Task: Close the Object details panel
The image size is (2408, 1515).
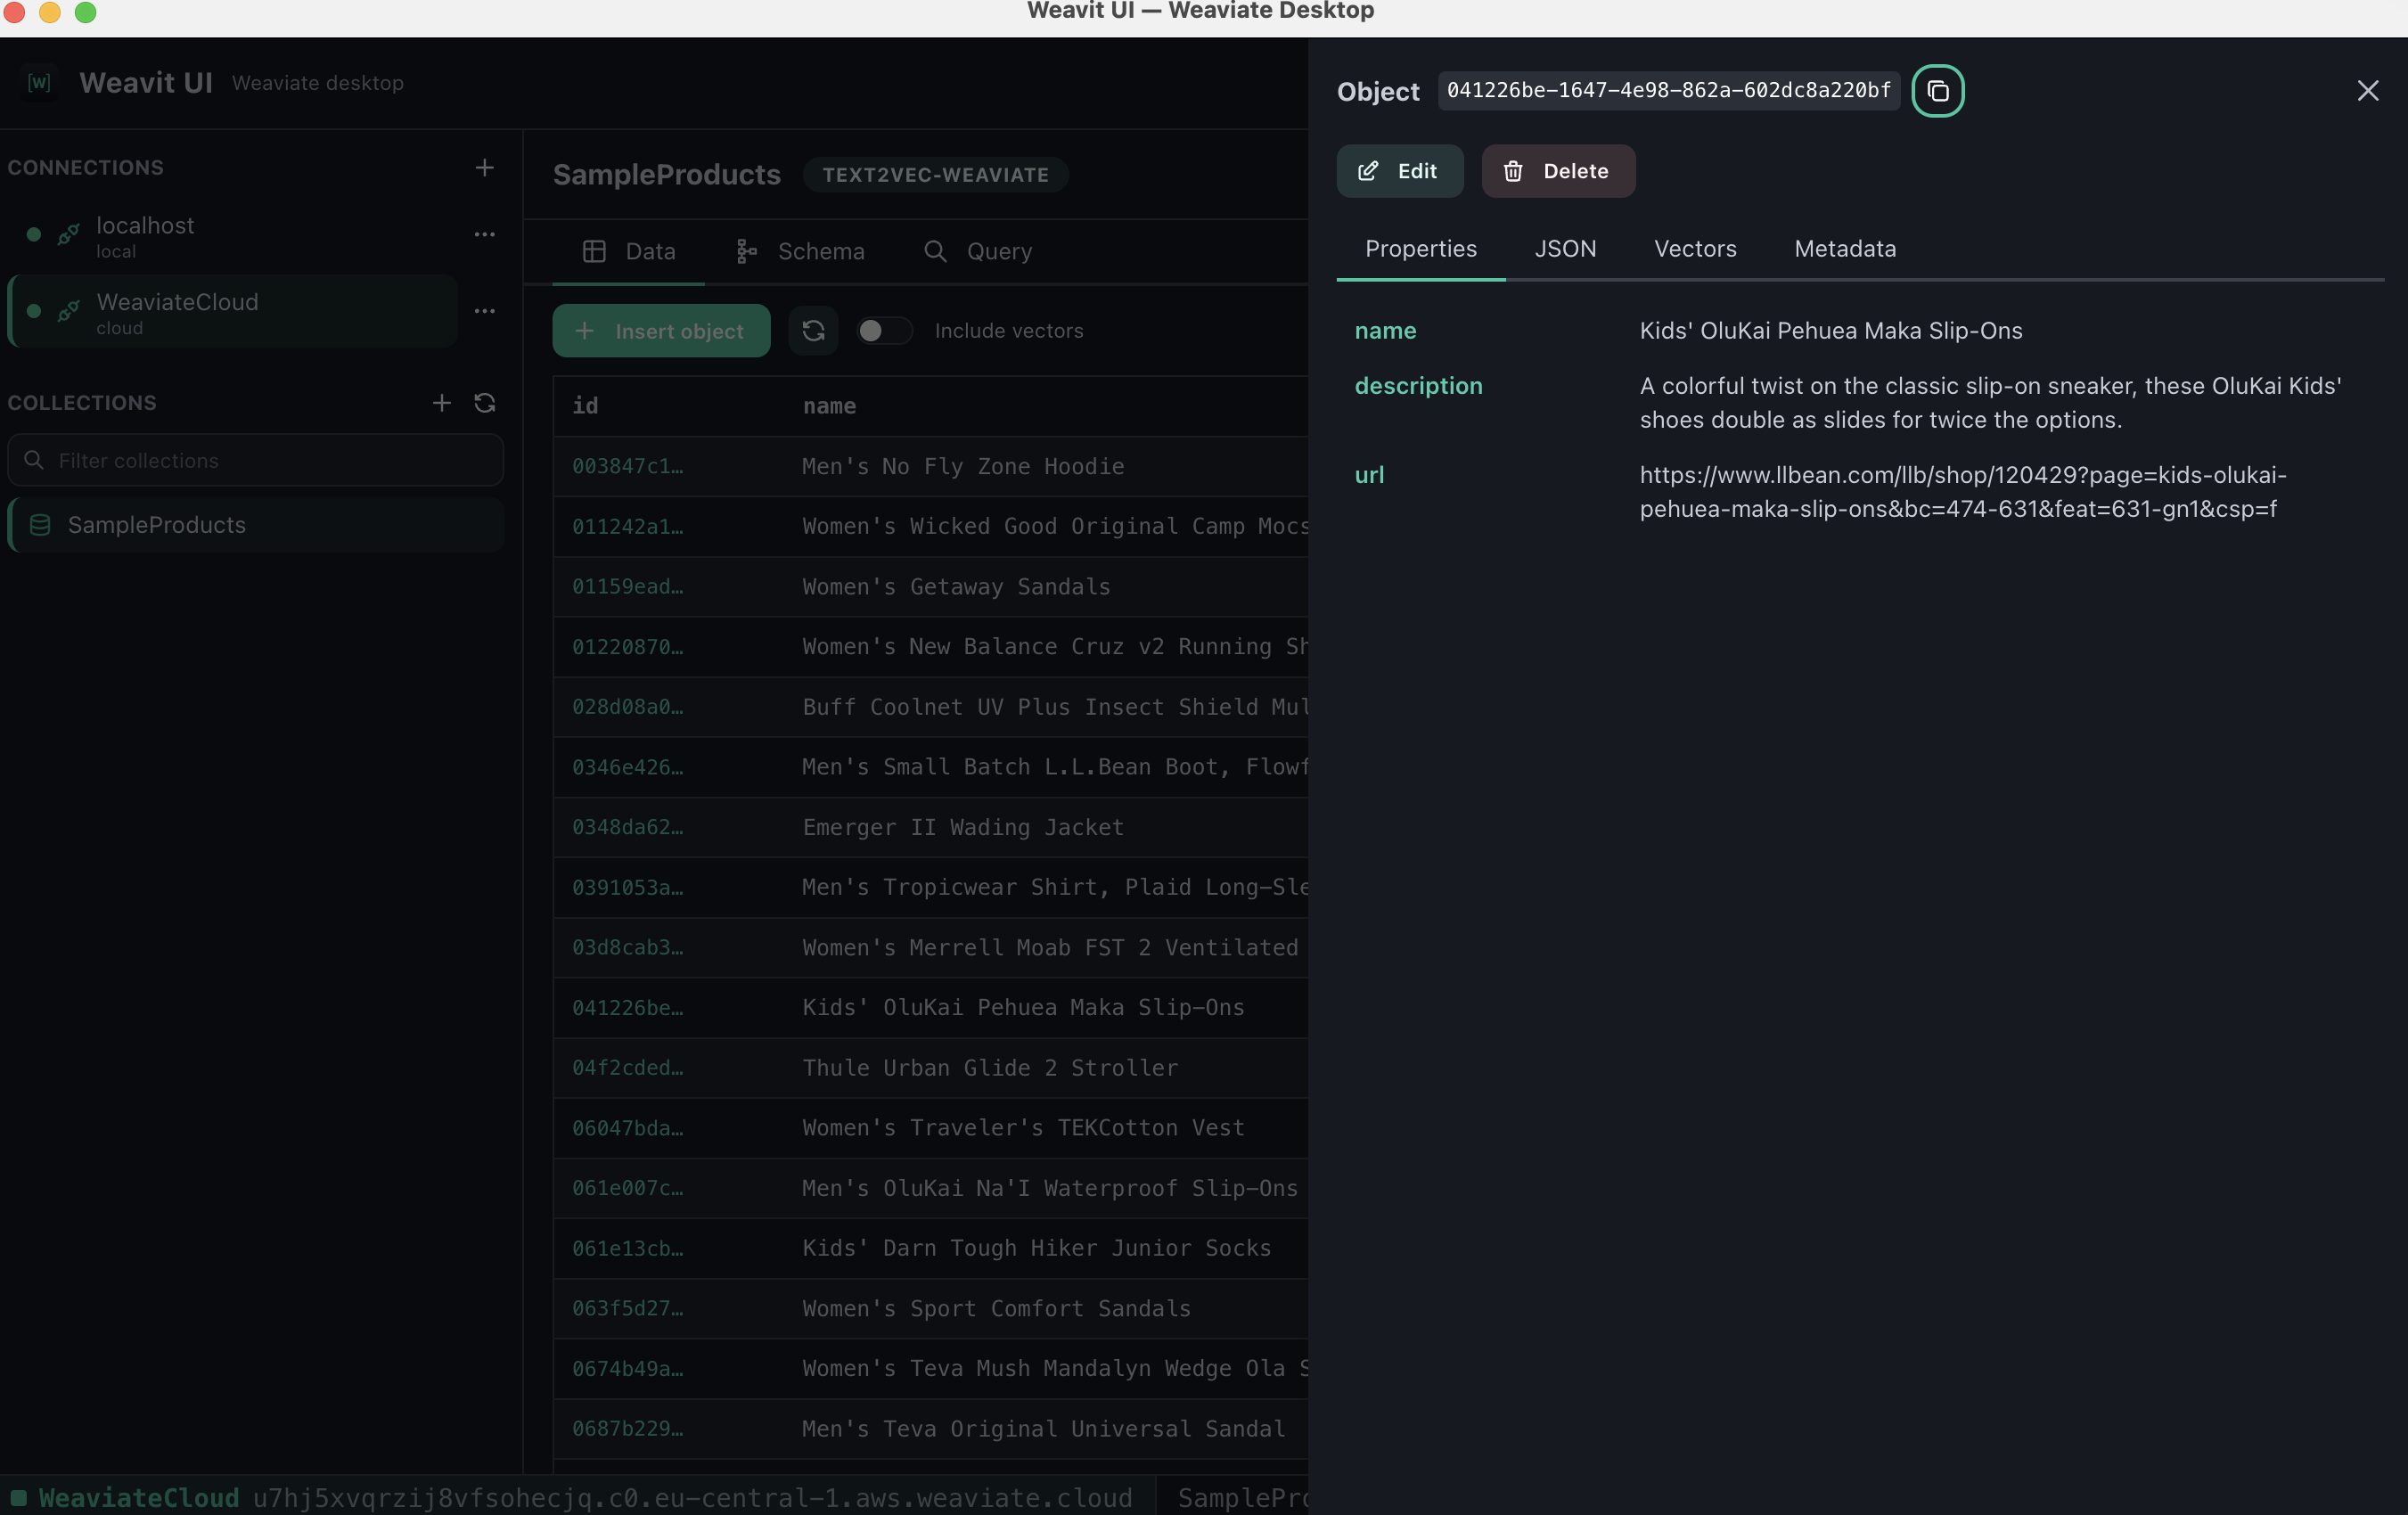Action: (x=2367, y=91)
